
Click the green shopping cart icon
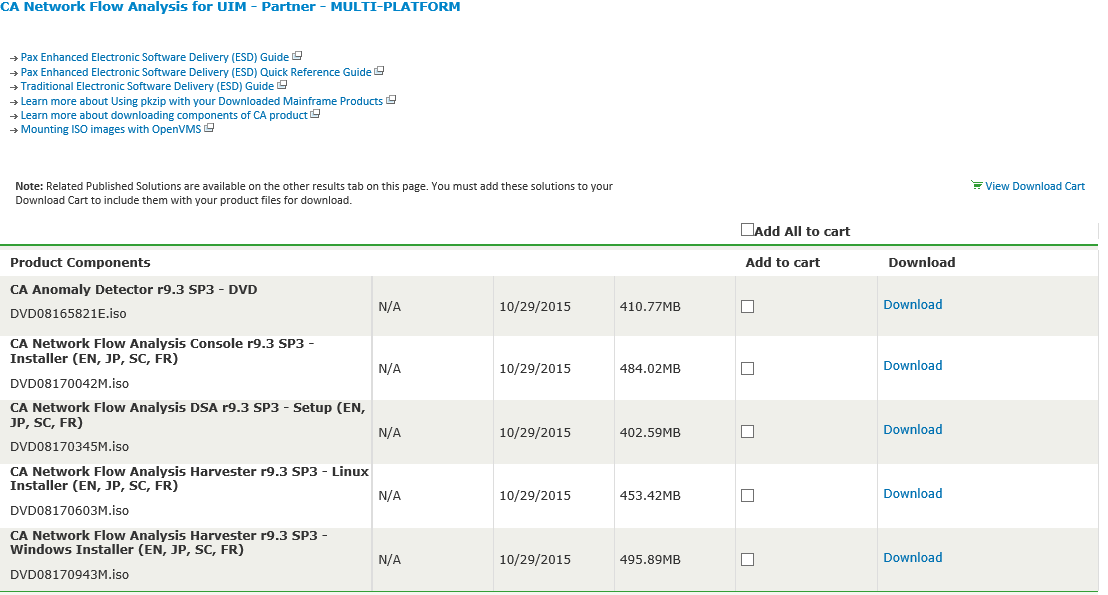click(977, 185)
